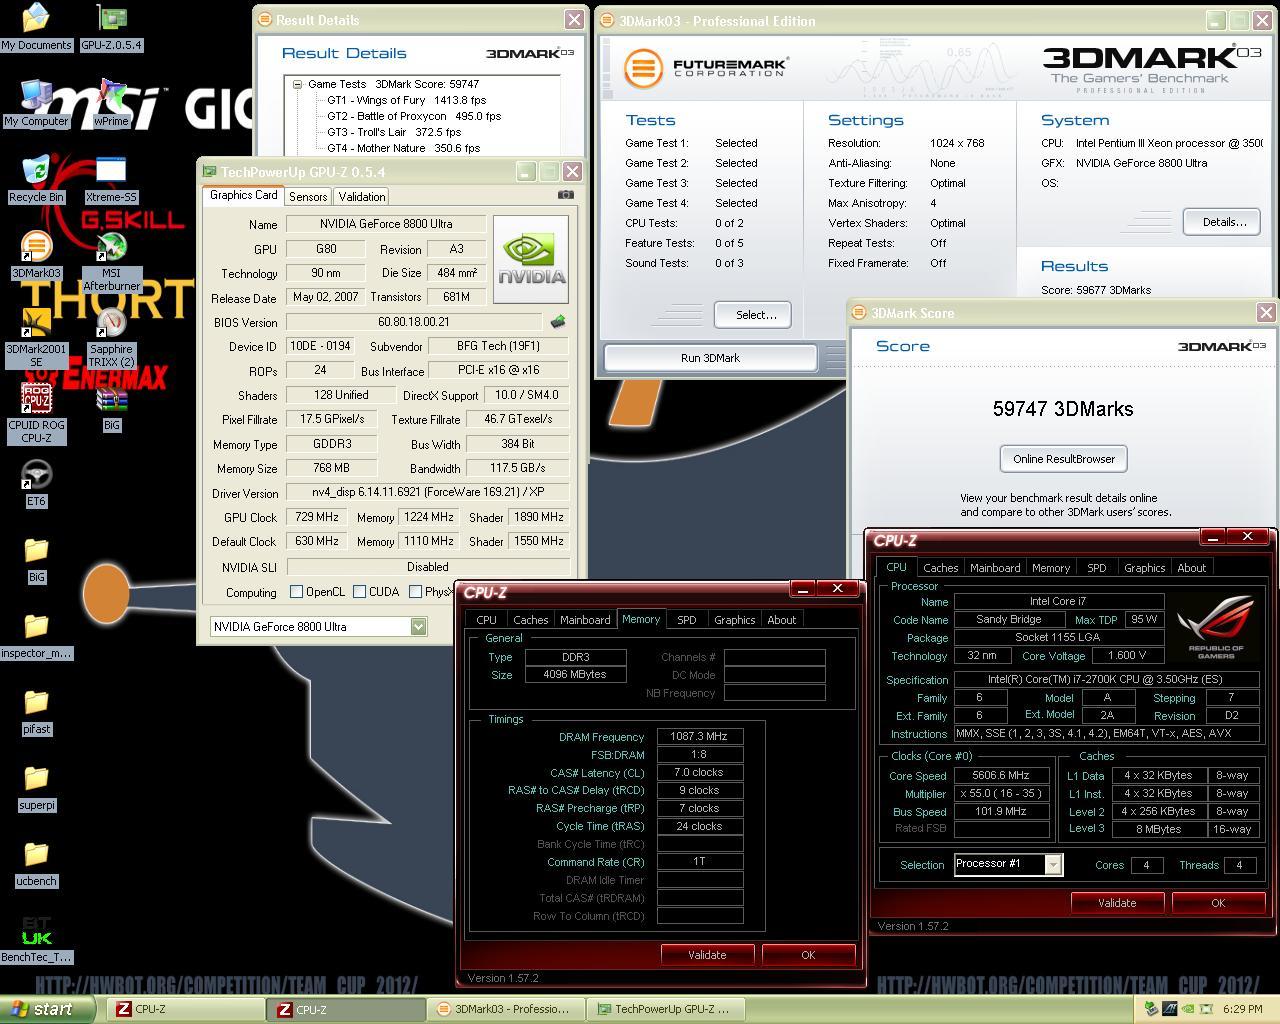The height and width of the screenshot is (1024, 1280).
Task: Open GPU-Z.0.5.4 desktop shortcut
Action: click(x=111, y=26)
